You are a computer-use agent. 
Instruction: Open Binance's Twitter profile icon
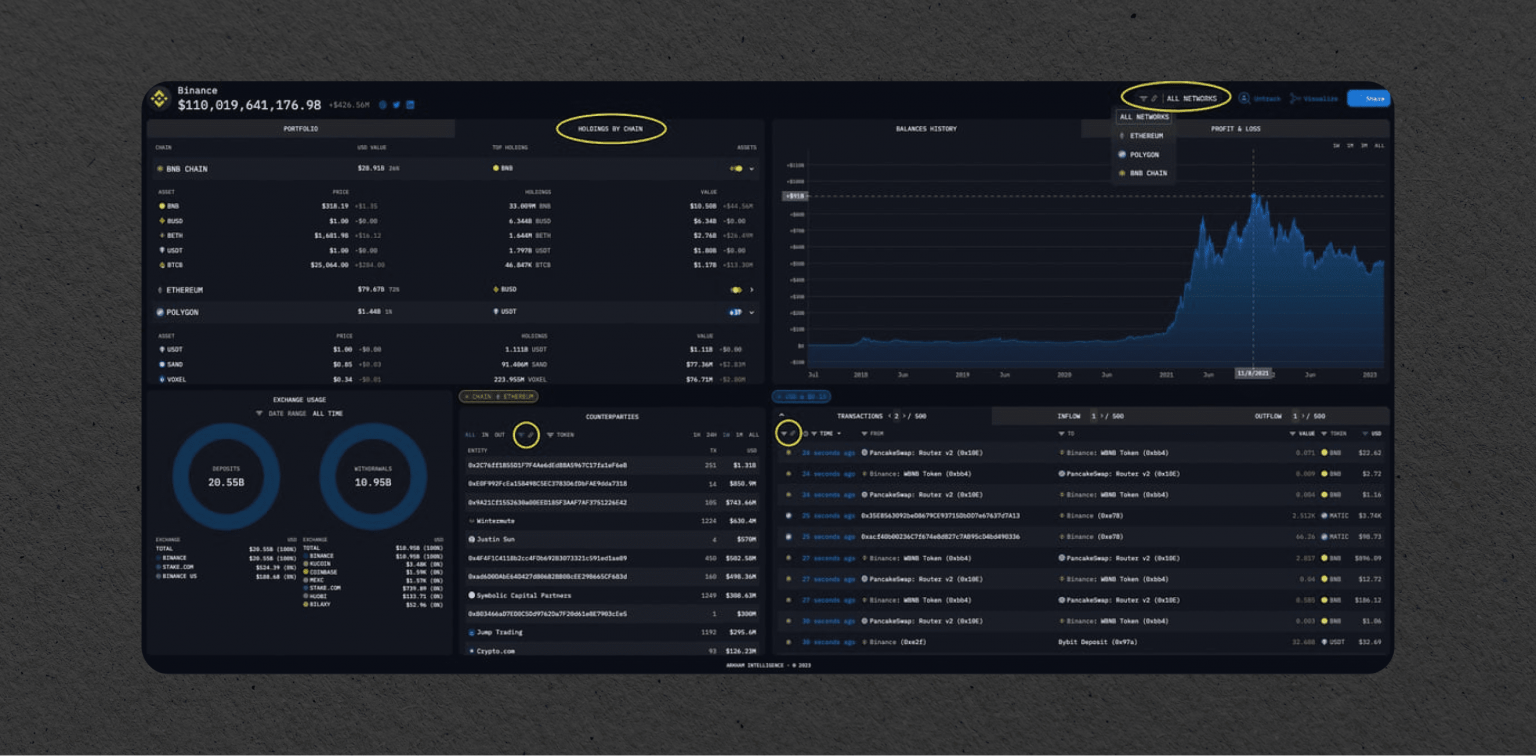(x=396, y=103)
